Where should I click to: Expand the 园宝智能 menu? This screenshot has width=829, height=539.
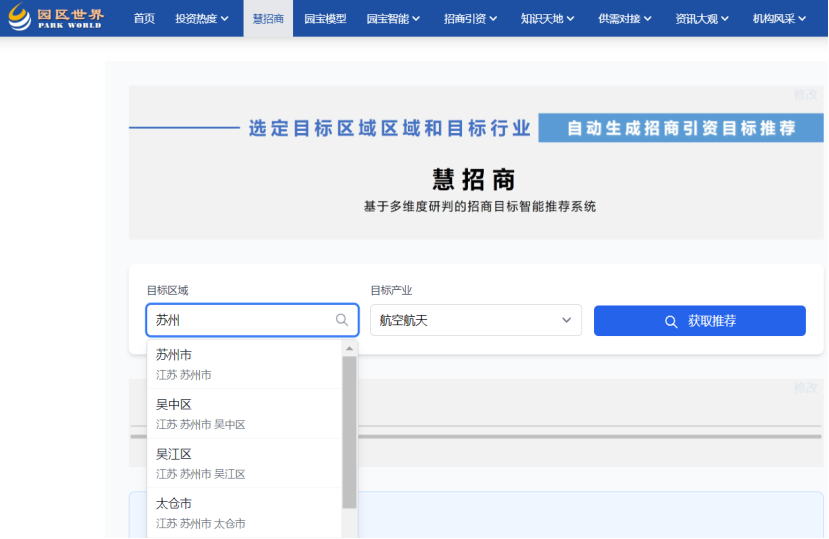pyautogui.click(x=393, y=18)
